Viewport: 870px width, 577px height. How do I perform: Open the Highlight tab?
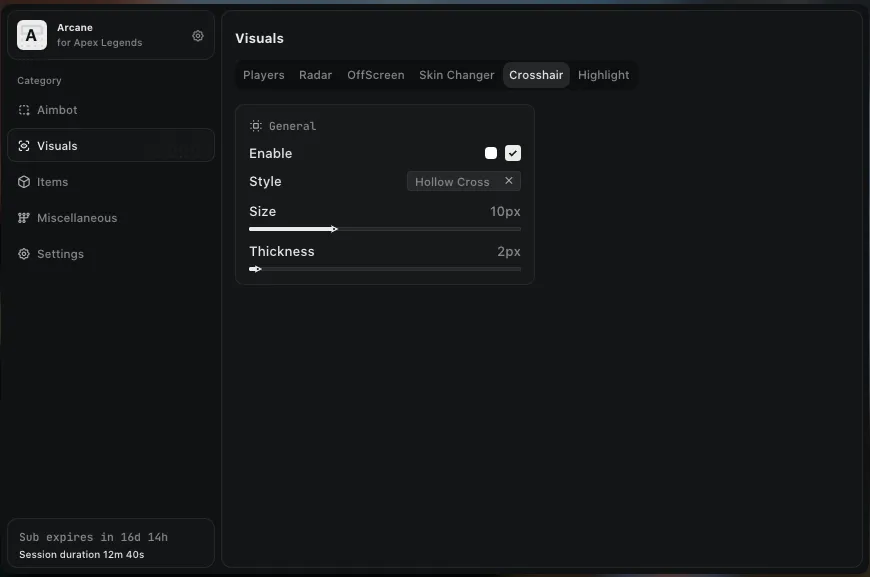pos(603,75)
